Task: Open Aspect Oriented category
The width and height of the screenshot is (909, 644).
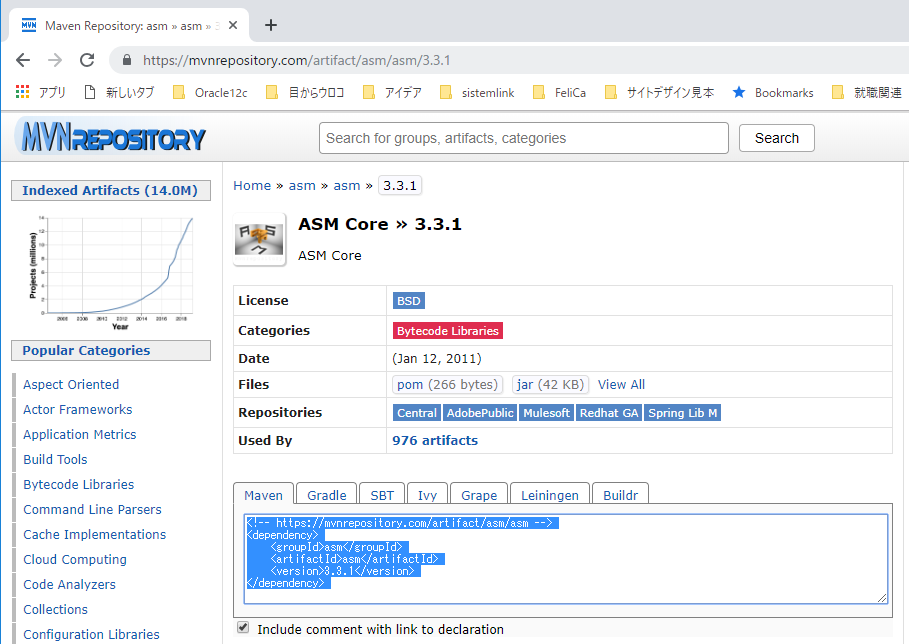Action: pyautogui.click(x=71, y=384)
